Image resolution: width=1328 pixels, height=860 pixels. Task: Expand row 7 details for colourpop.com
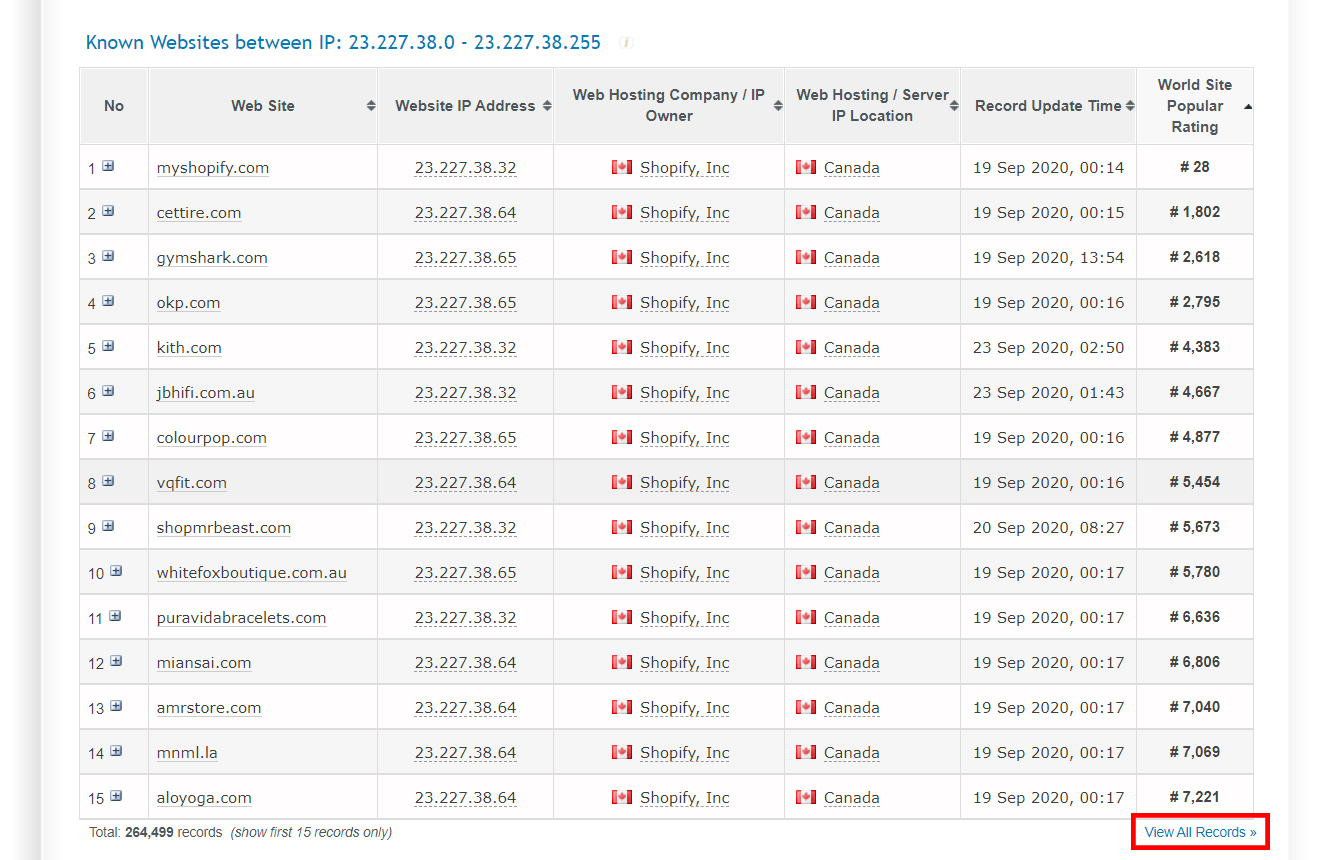[108, 436]
